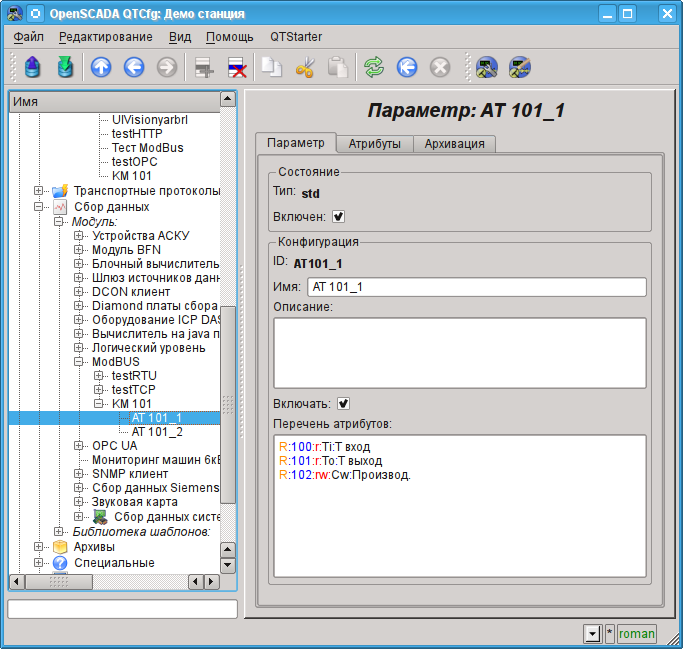Uncheck the 'Включен' checkbox
This screenshot has width=683, height=649.
339,216
